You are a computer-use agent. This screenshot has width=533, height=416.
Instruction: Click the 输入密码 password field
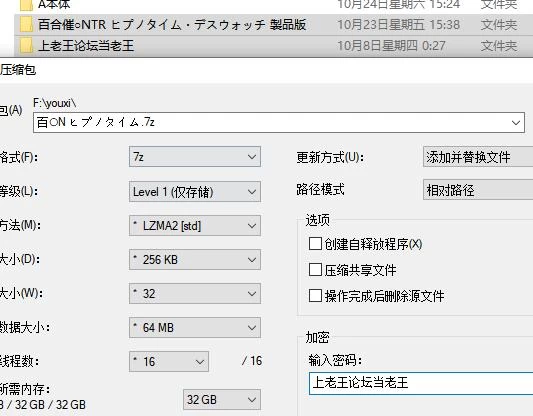421,383
